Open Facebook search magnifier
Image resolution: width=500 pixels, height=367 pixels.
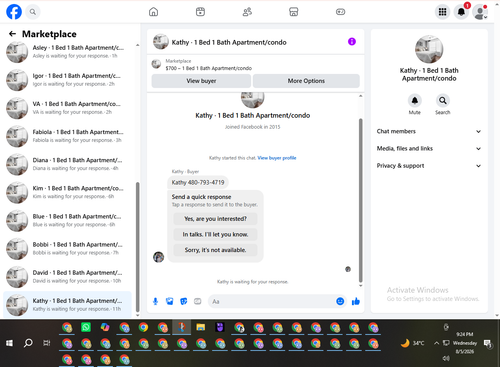tap(33, 12)
